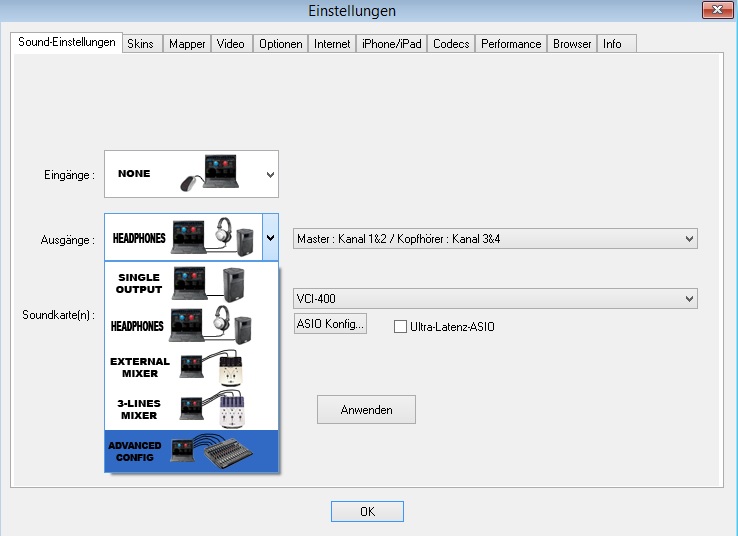Choose Advanced Config mixer option

[192, 451]
